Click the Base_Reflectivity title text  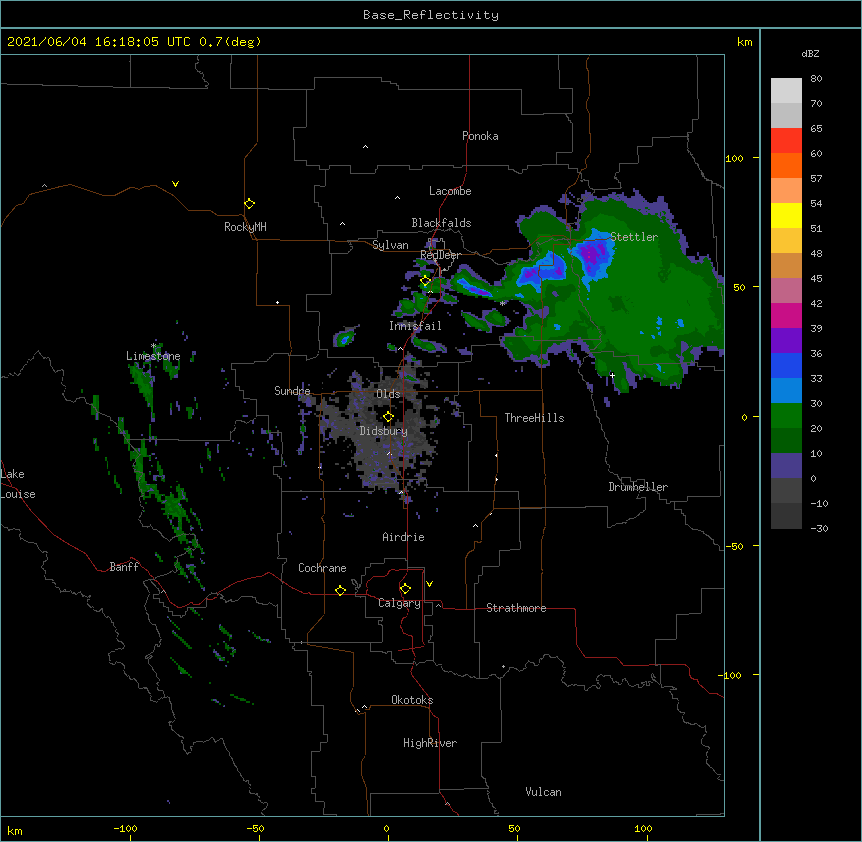(431, 15)
